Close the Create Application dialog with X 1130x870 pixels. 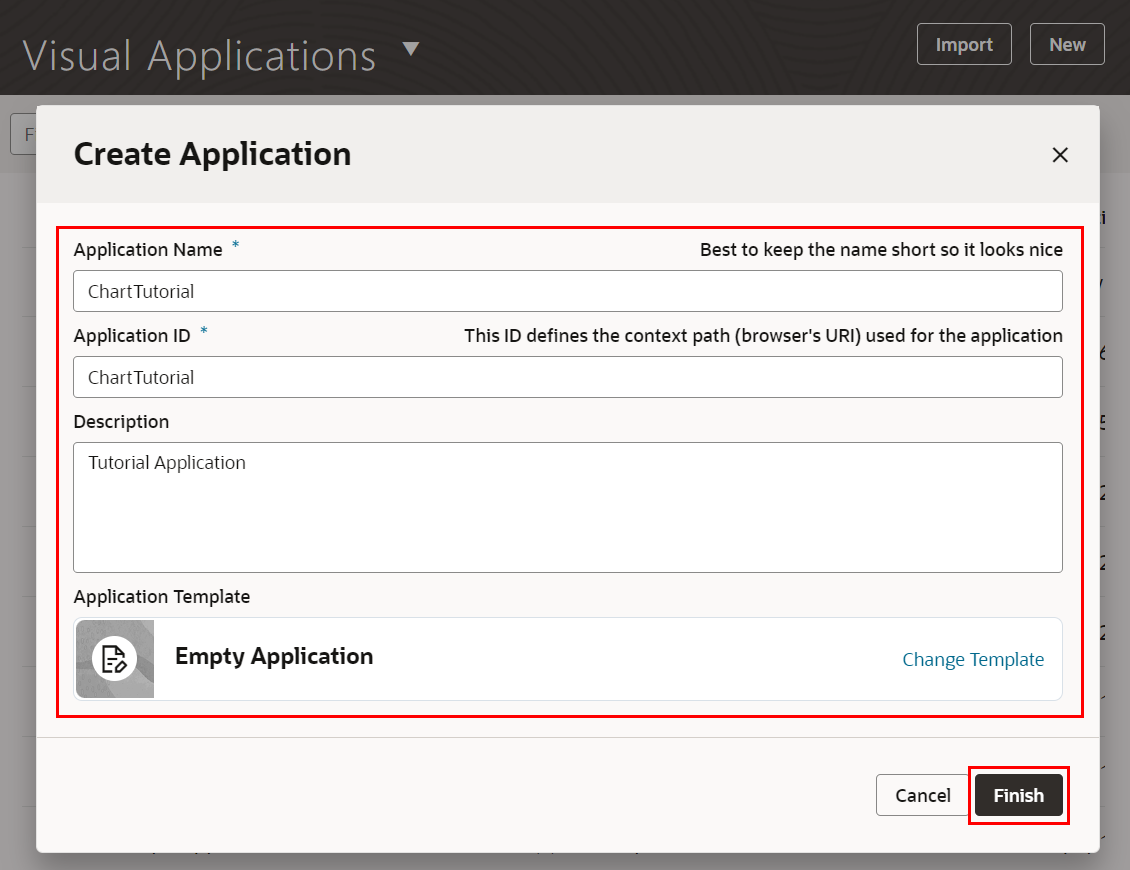tap(1060, 155)
